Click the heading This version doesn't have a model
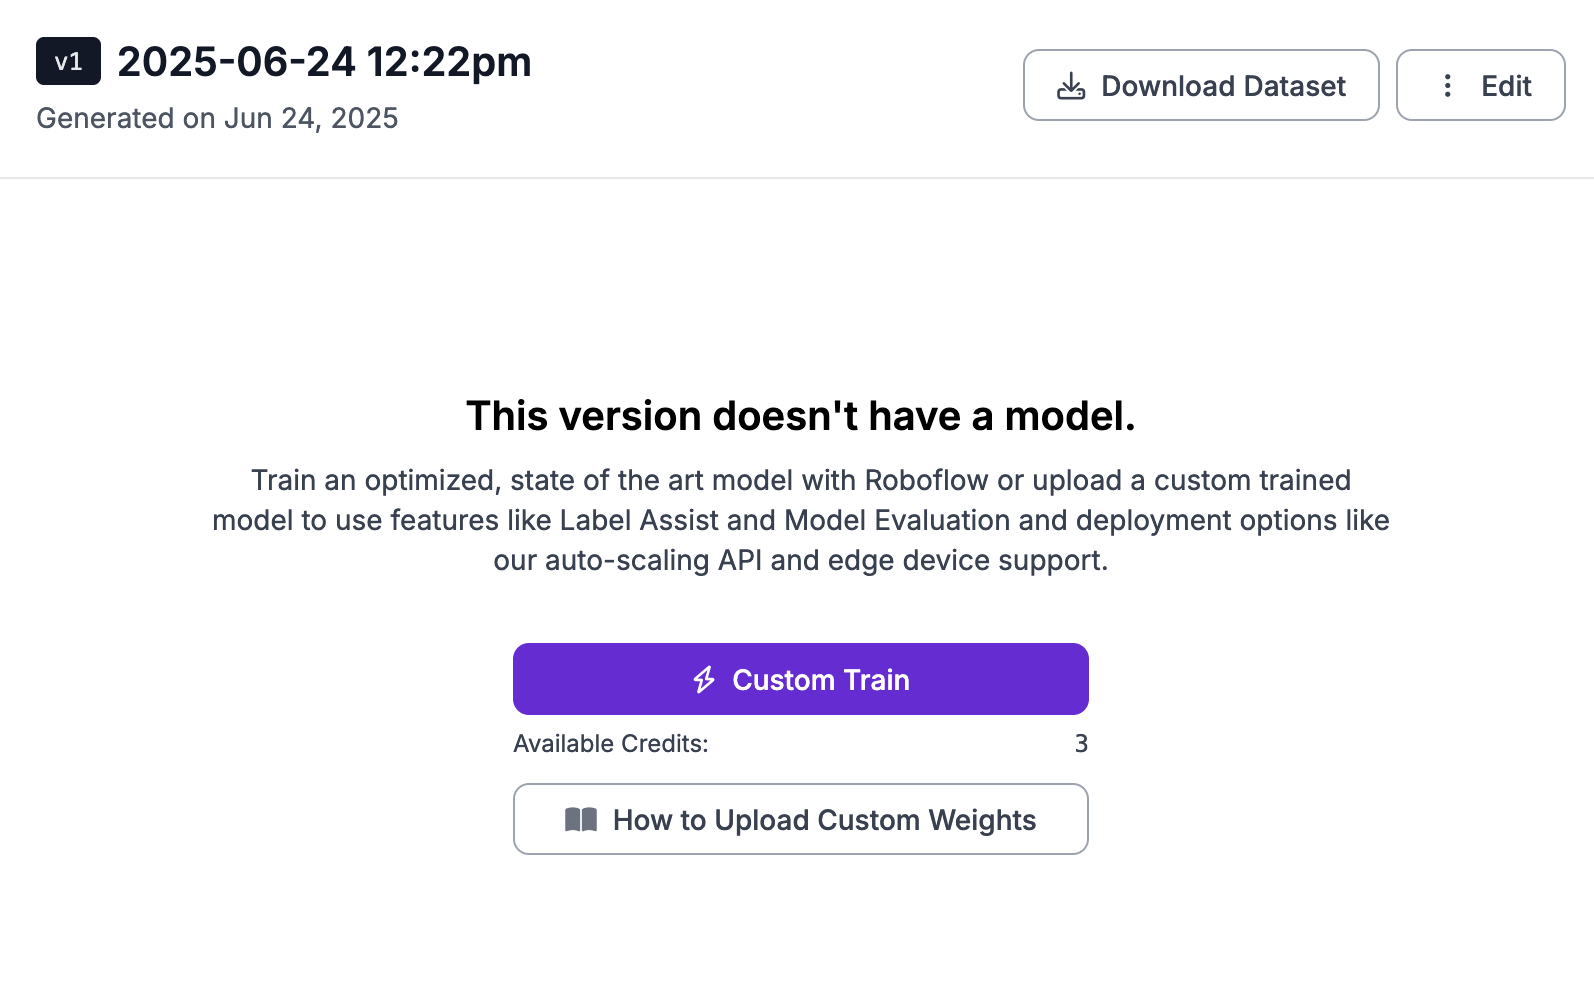 [x=801, y=416]
